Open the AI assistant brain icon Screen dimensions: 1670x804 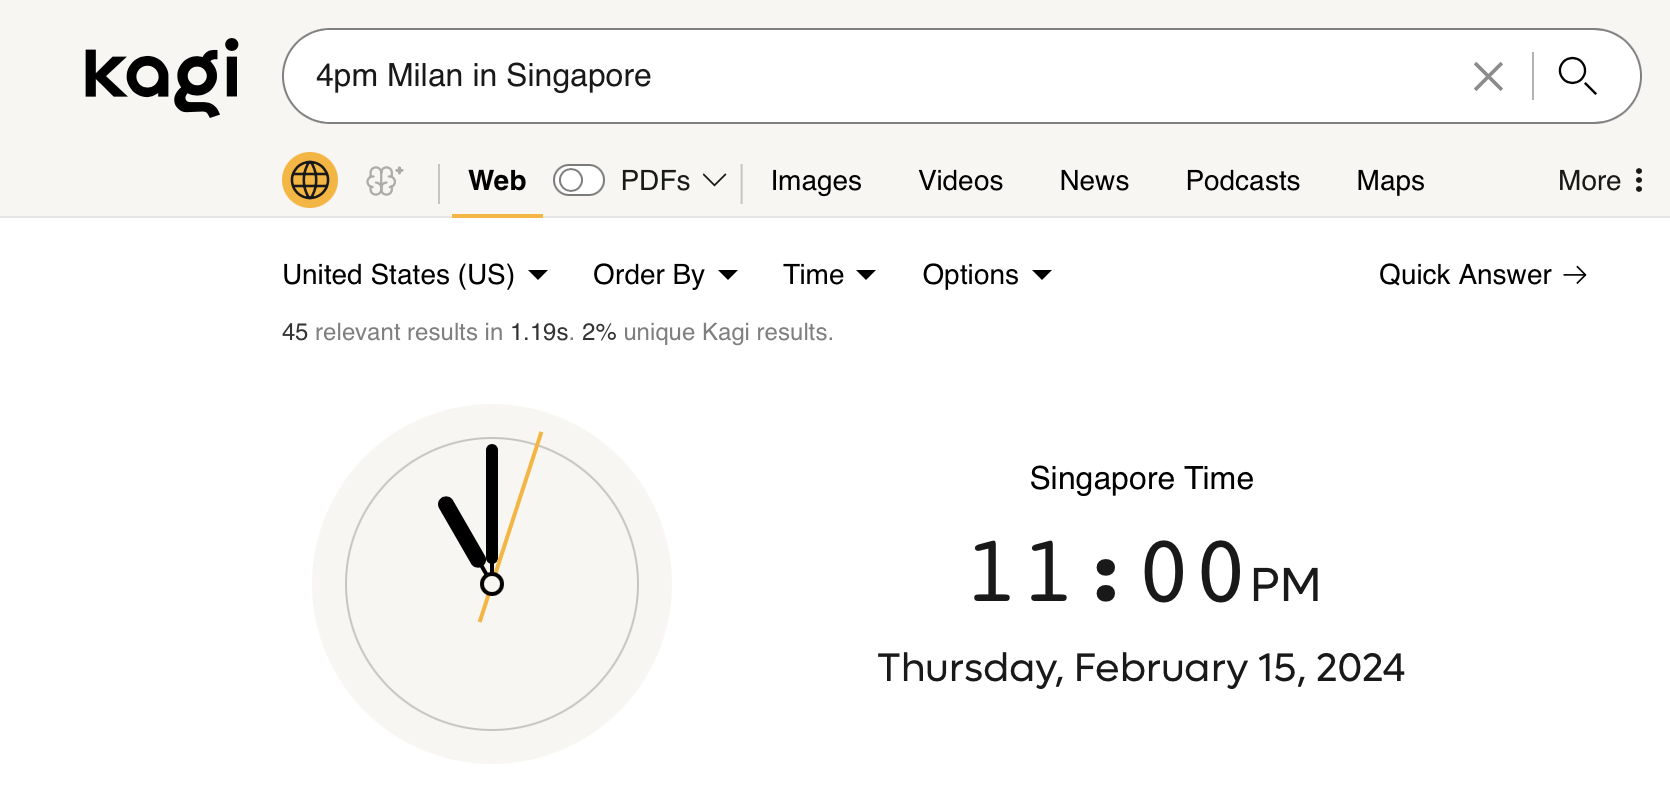pyautogui.click(x=384, y=180)
